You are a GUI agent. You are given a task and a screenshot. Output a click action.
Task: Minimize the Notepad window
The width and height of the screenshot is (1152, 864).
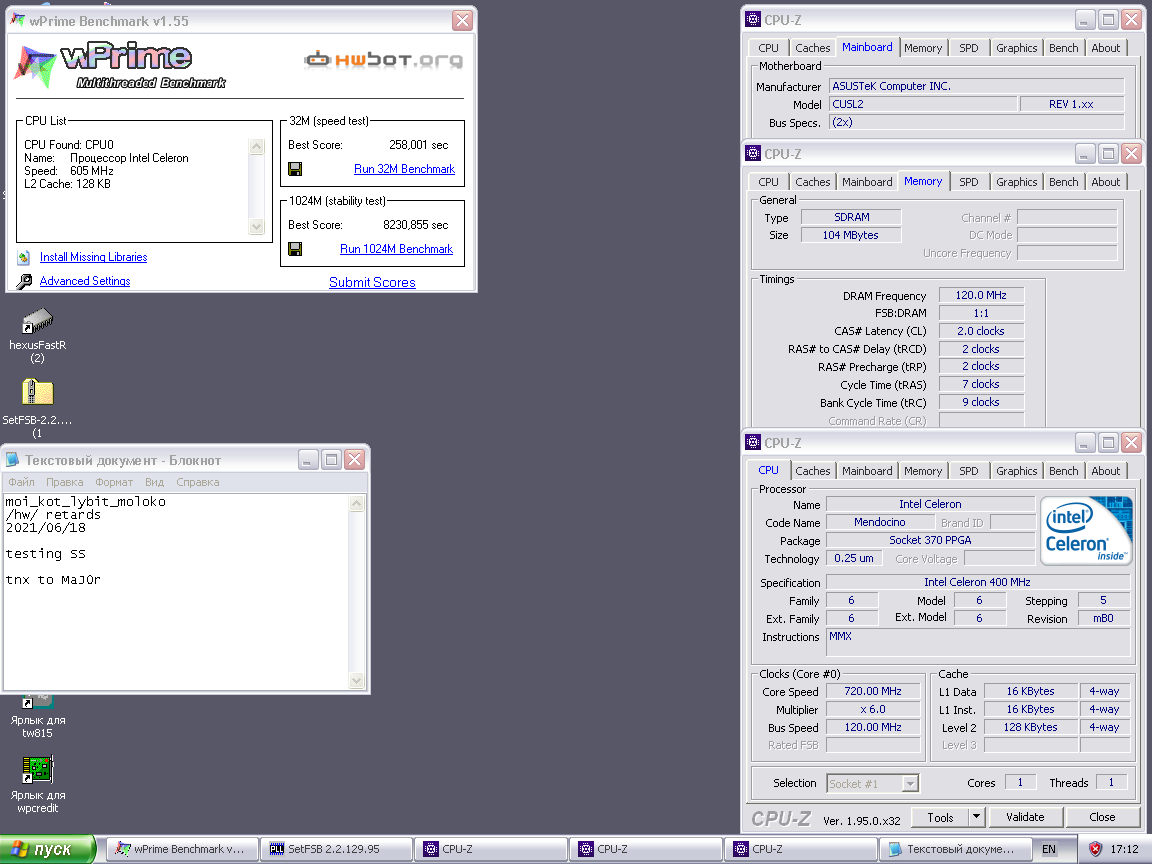click(x=308, y=460)
